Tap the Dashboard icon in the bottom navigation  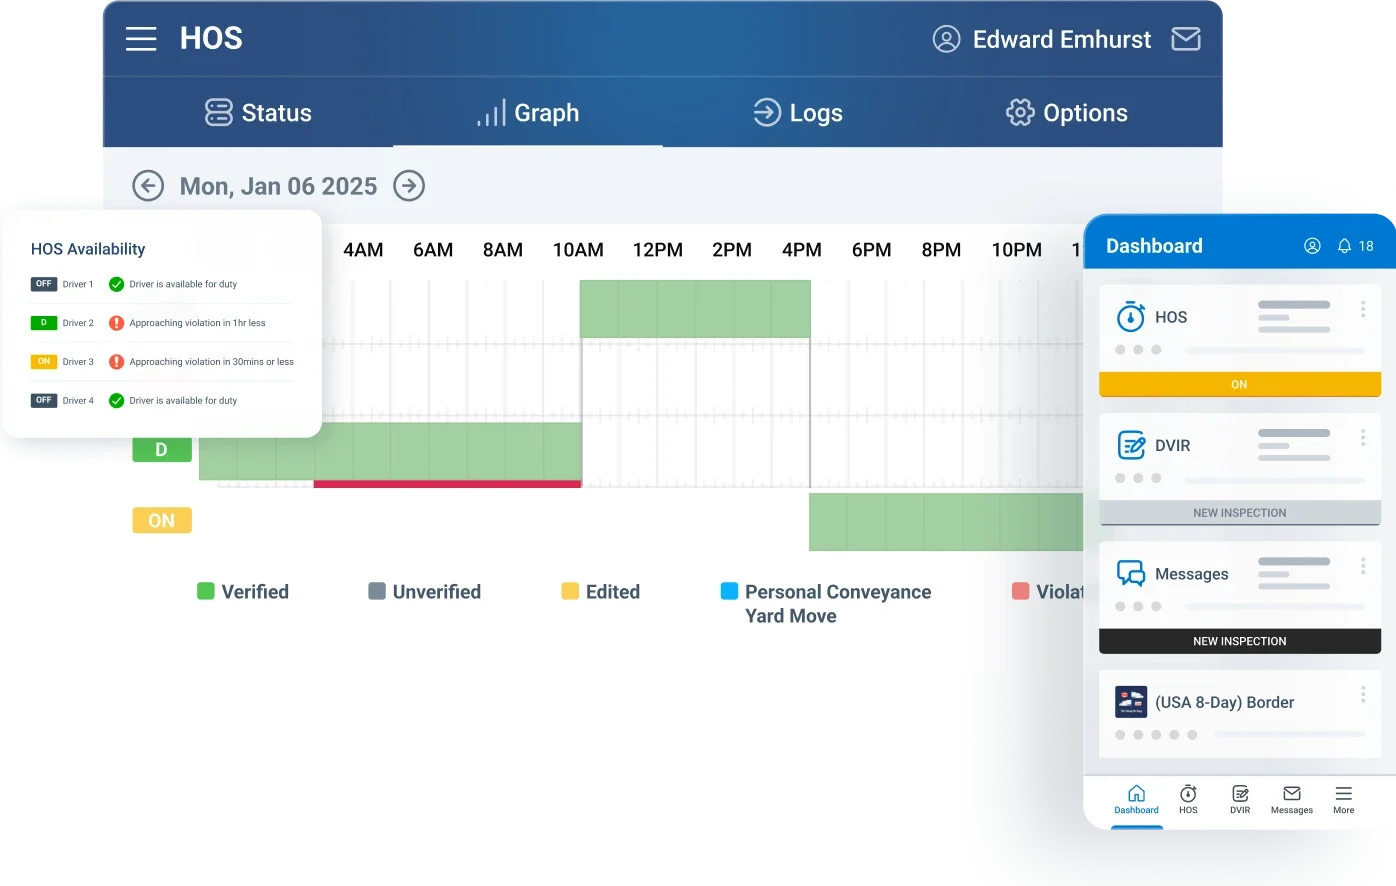pos(1136,799)
